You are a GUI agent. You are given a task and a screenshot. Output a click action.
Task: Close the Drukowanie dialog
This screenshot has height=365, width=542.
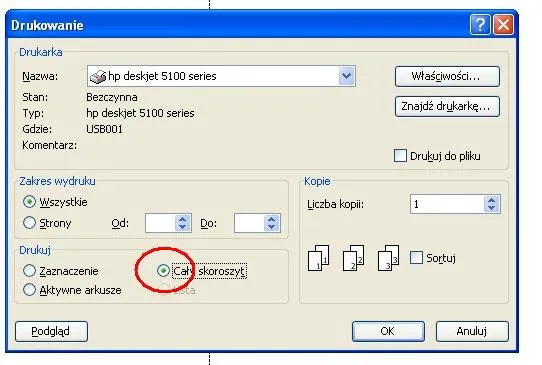coord(503,25)
